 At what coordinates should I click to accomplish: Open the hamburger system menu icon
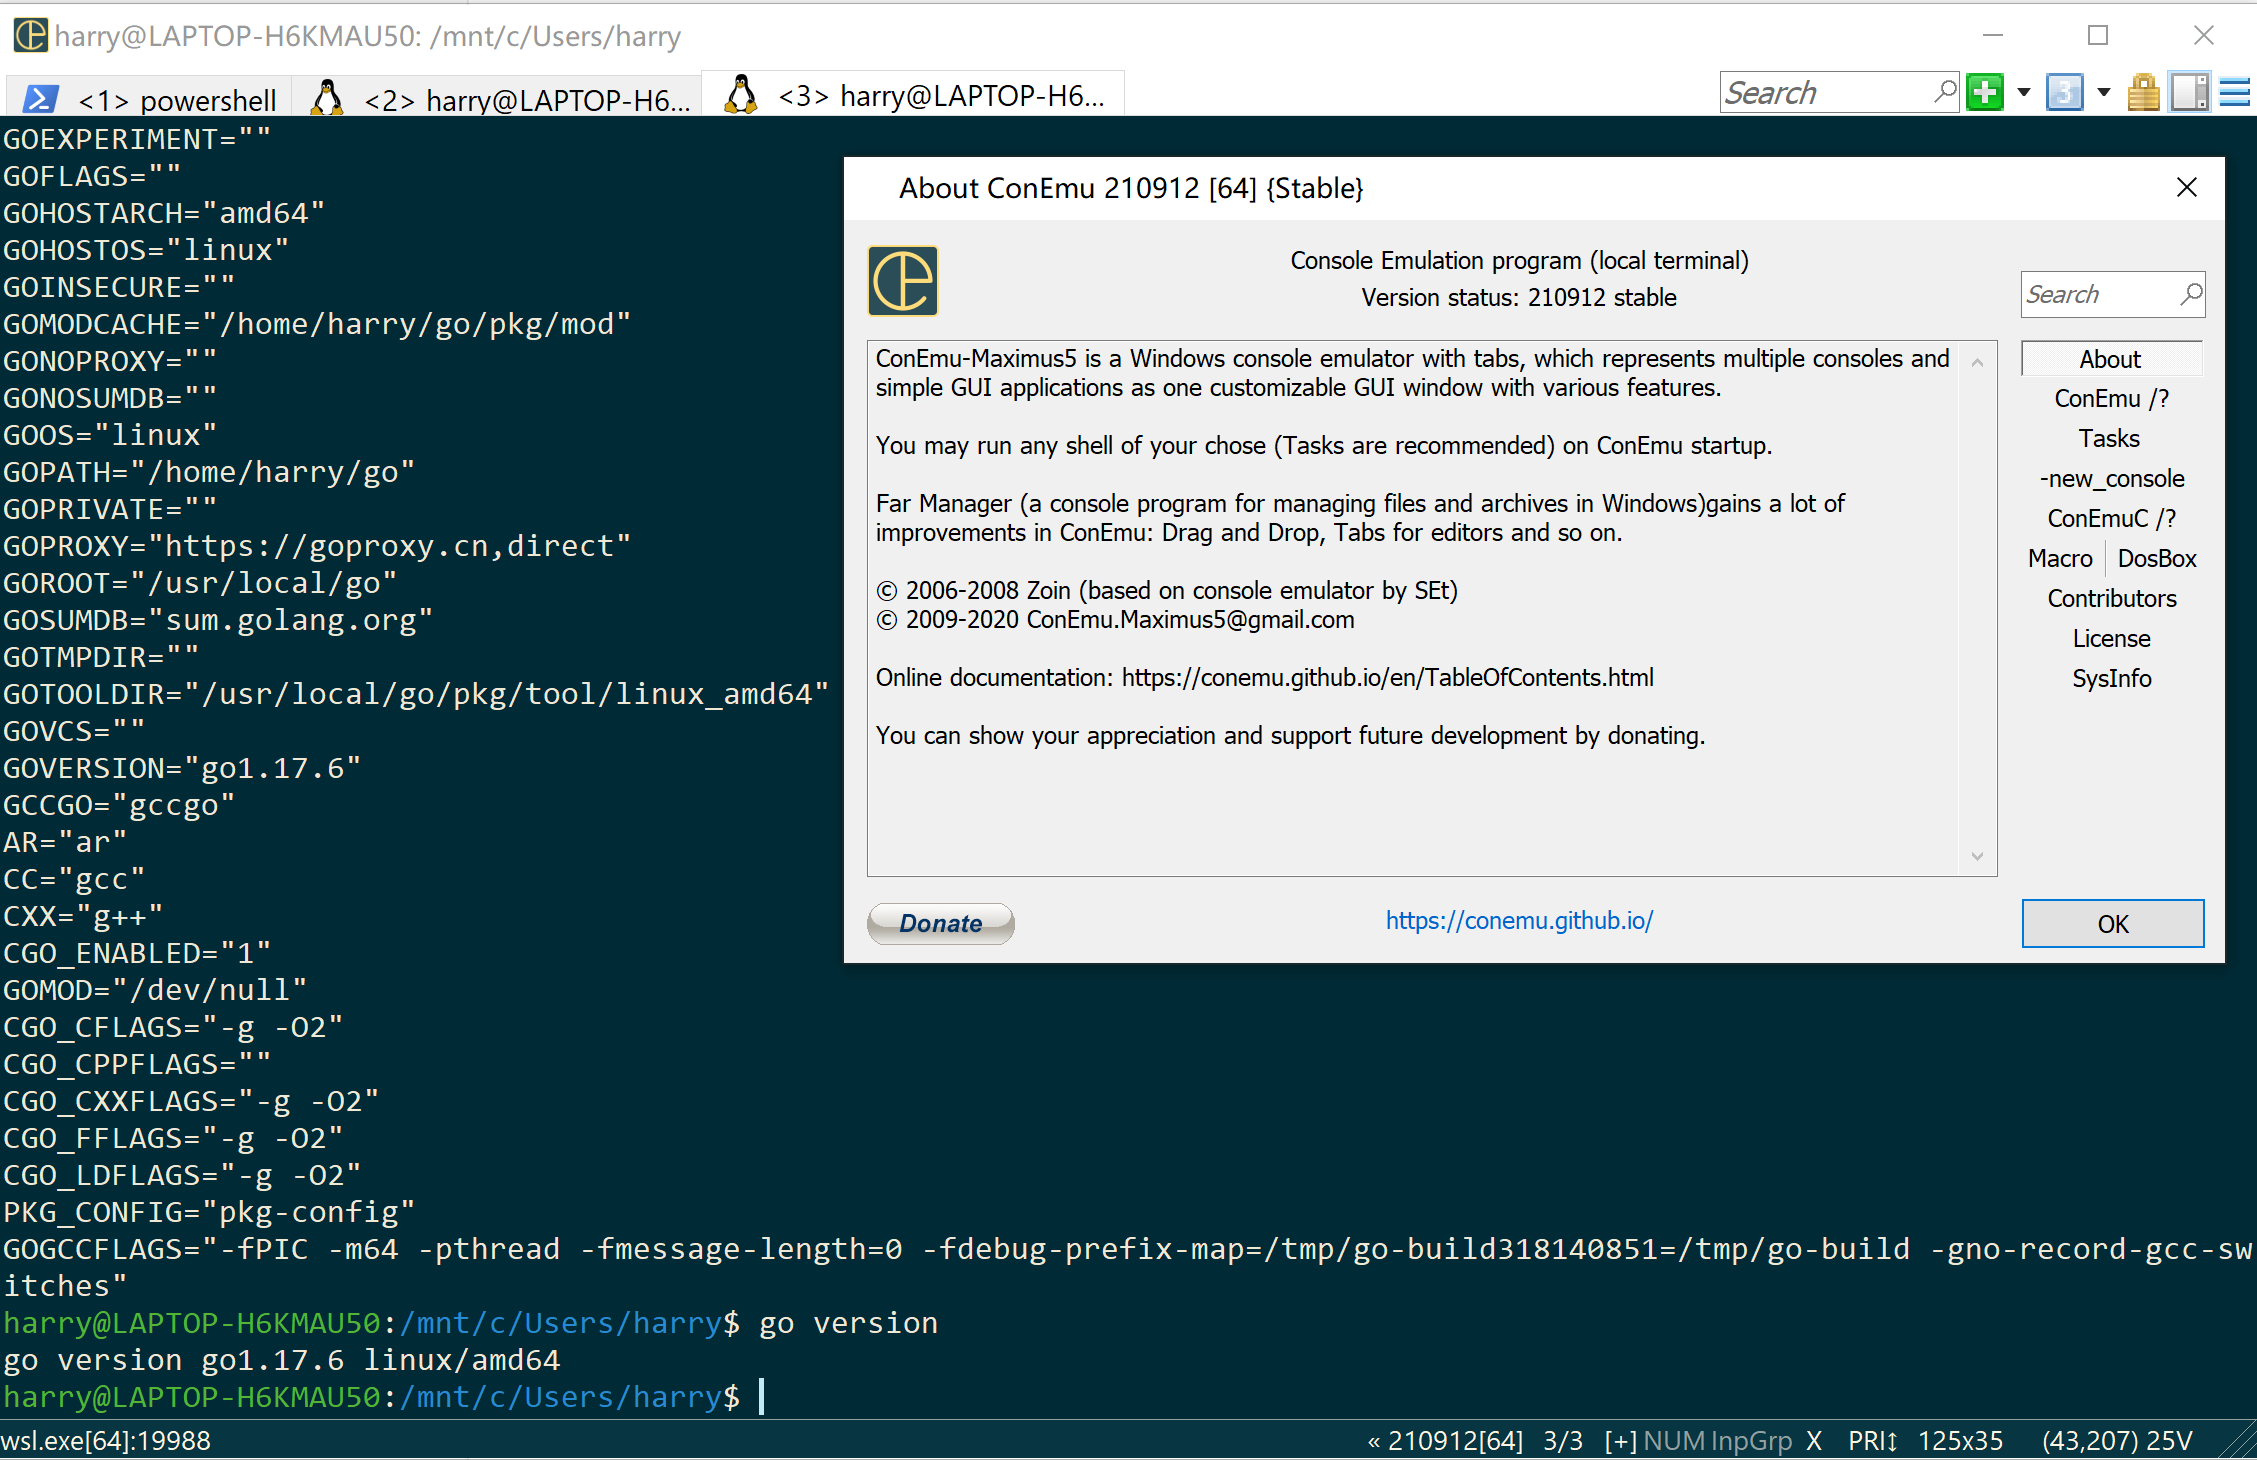tap(2235, 93)
